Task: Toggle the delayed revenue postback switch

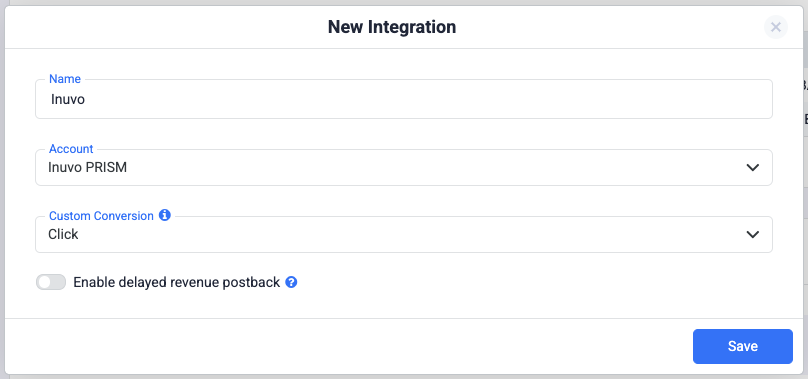Action: [51, 282]
